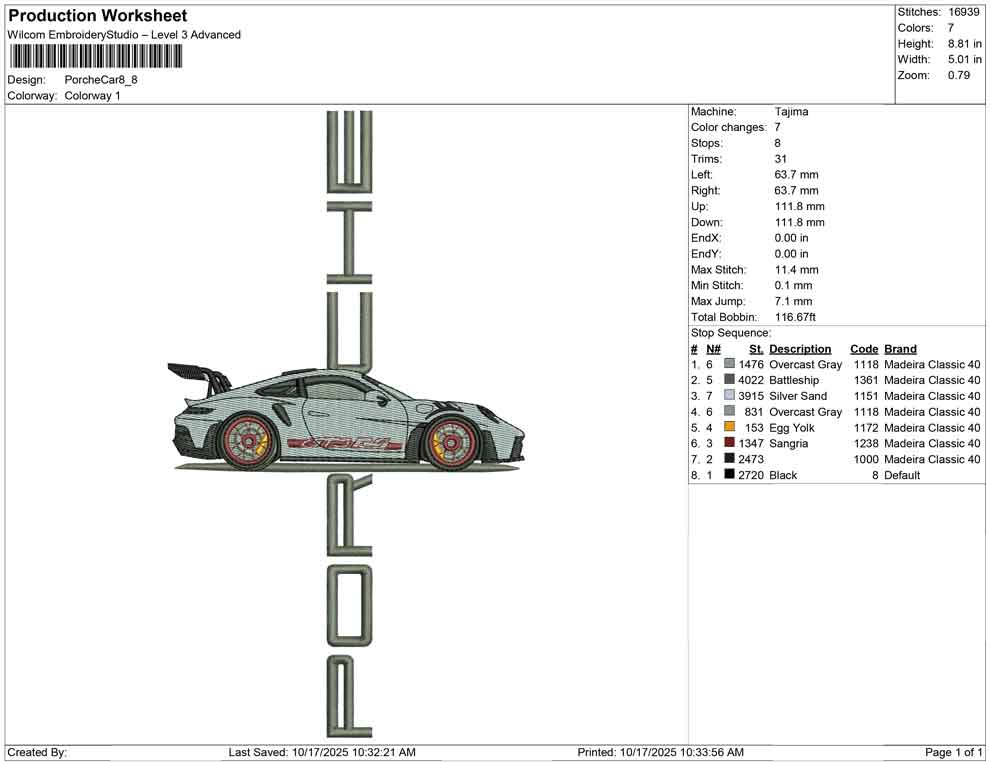Click the Battleship color swatch
The image size is (990, 762).
(x=729, y=380)
